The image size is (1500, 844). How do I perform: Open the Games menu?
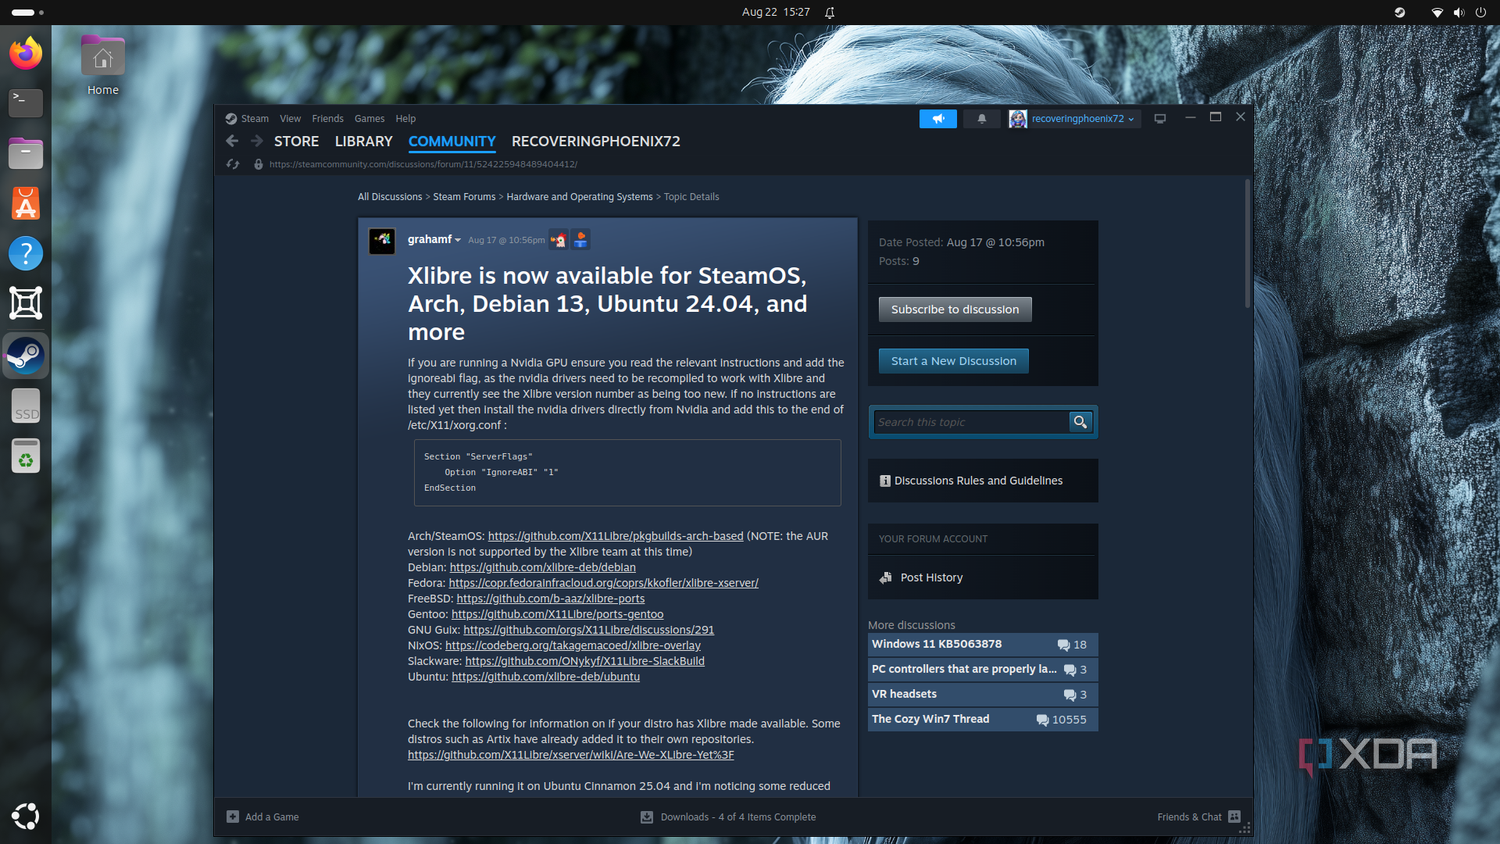tap(369, 119)
